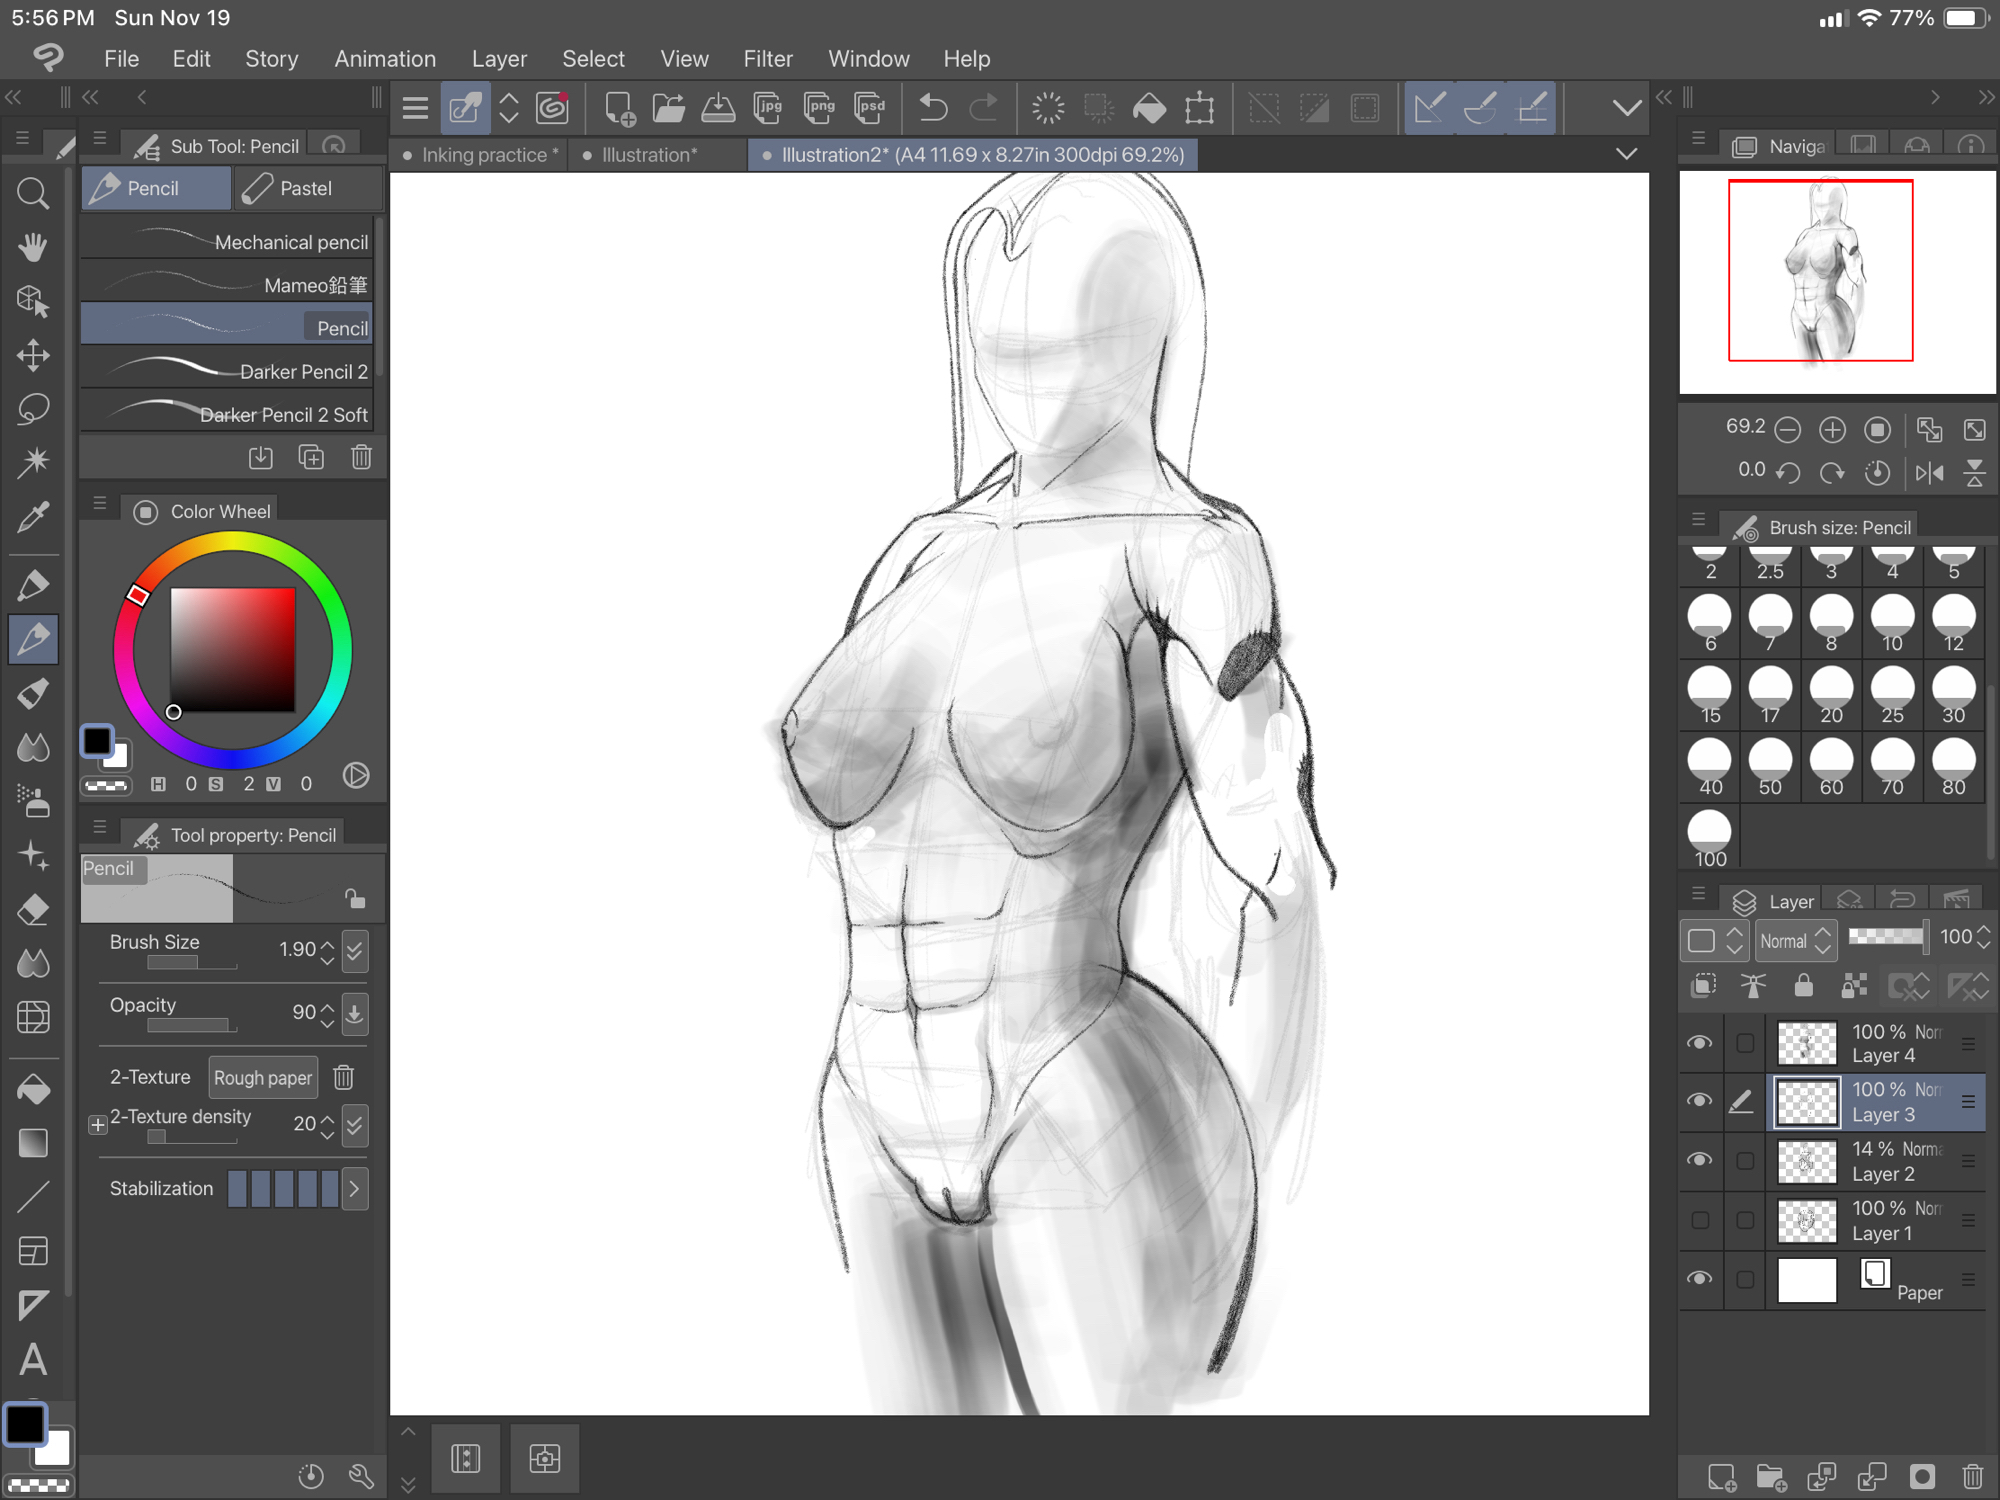
Task: Delete layer with trash icon
Action: tap(1972, 1476)
